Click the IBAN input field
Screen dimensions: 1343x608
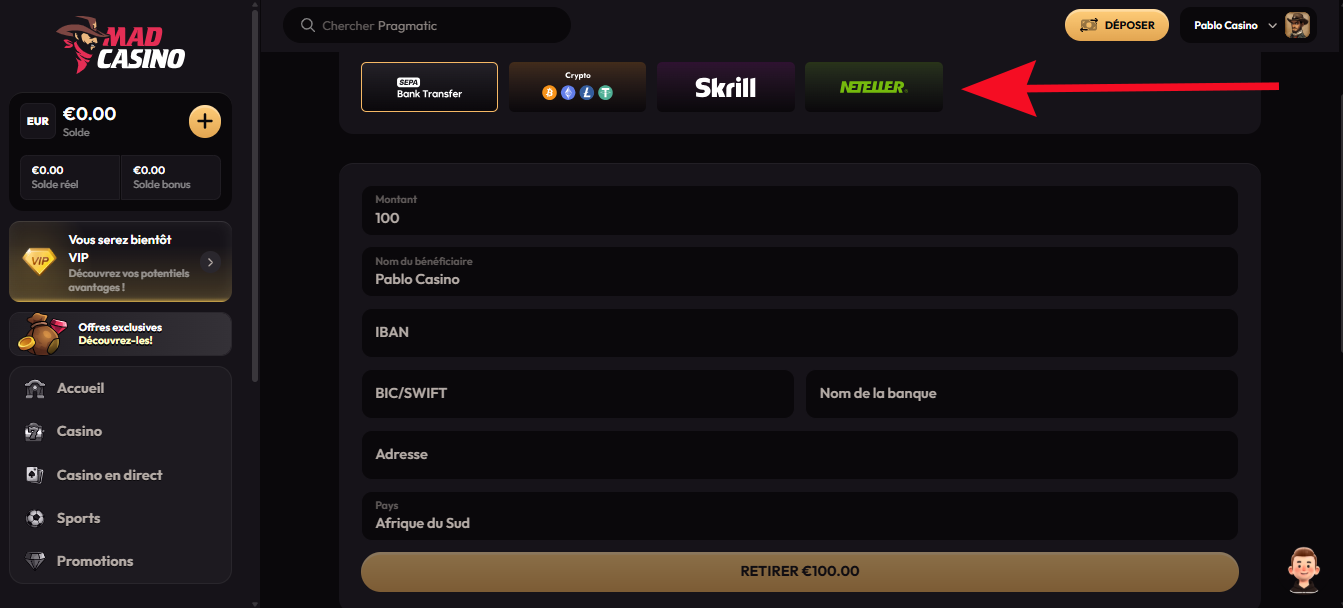800,332
